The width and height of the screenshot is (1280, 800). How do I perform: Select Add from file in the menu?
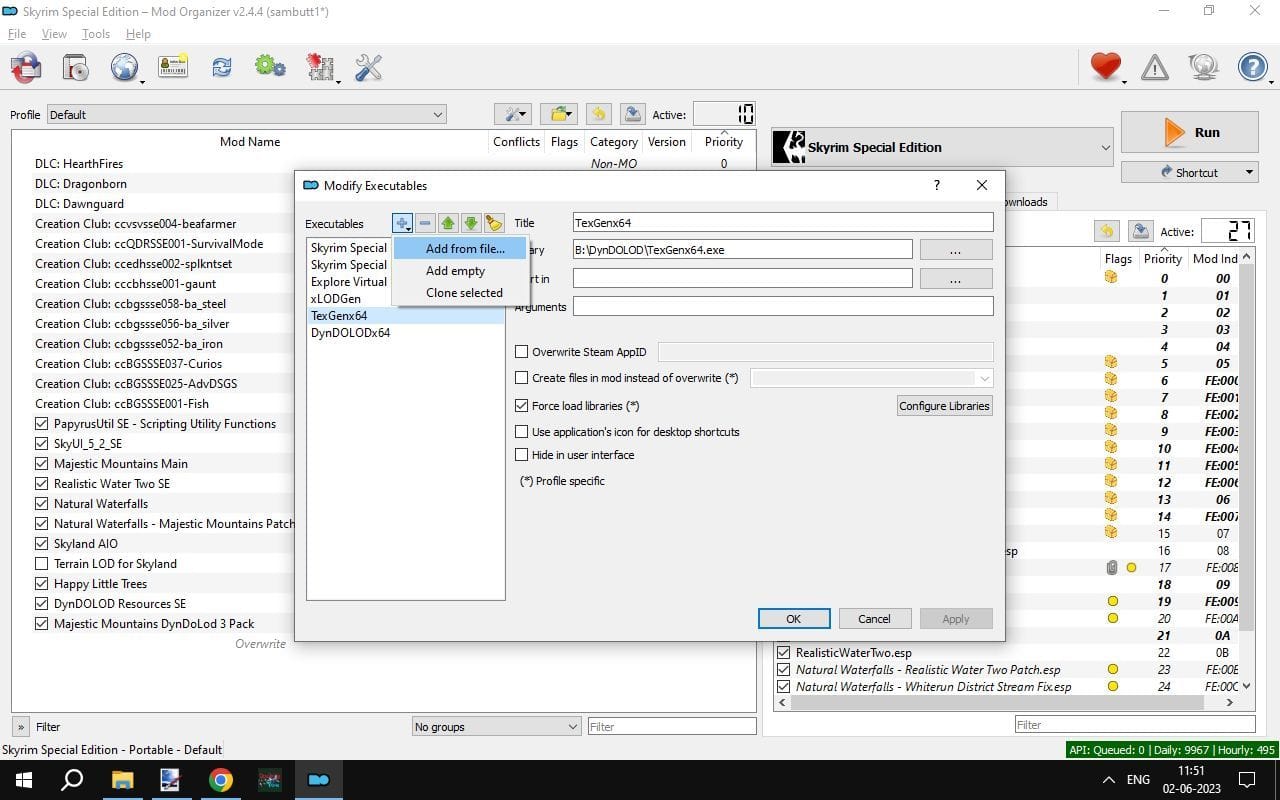pos(464,248)
